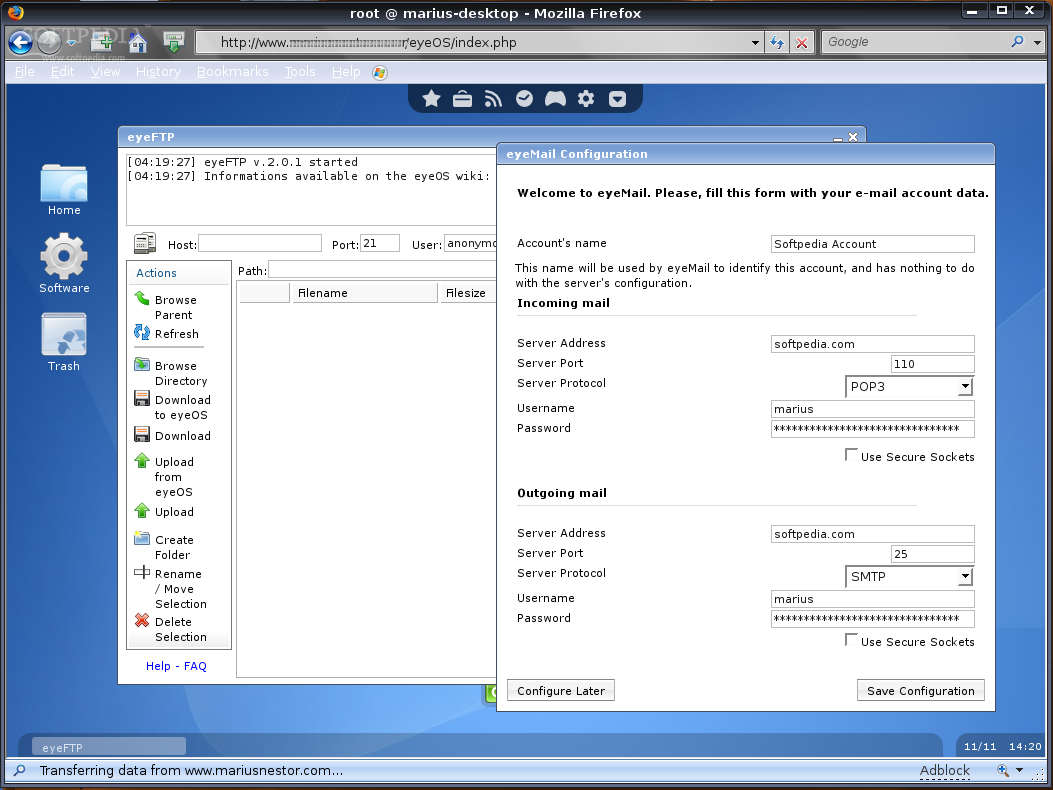Enable Use Secure Sockets for incoming mail
The width and height of the screenshot is (1053, 790).
coord(851,455)
